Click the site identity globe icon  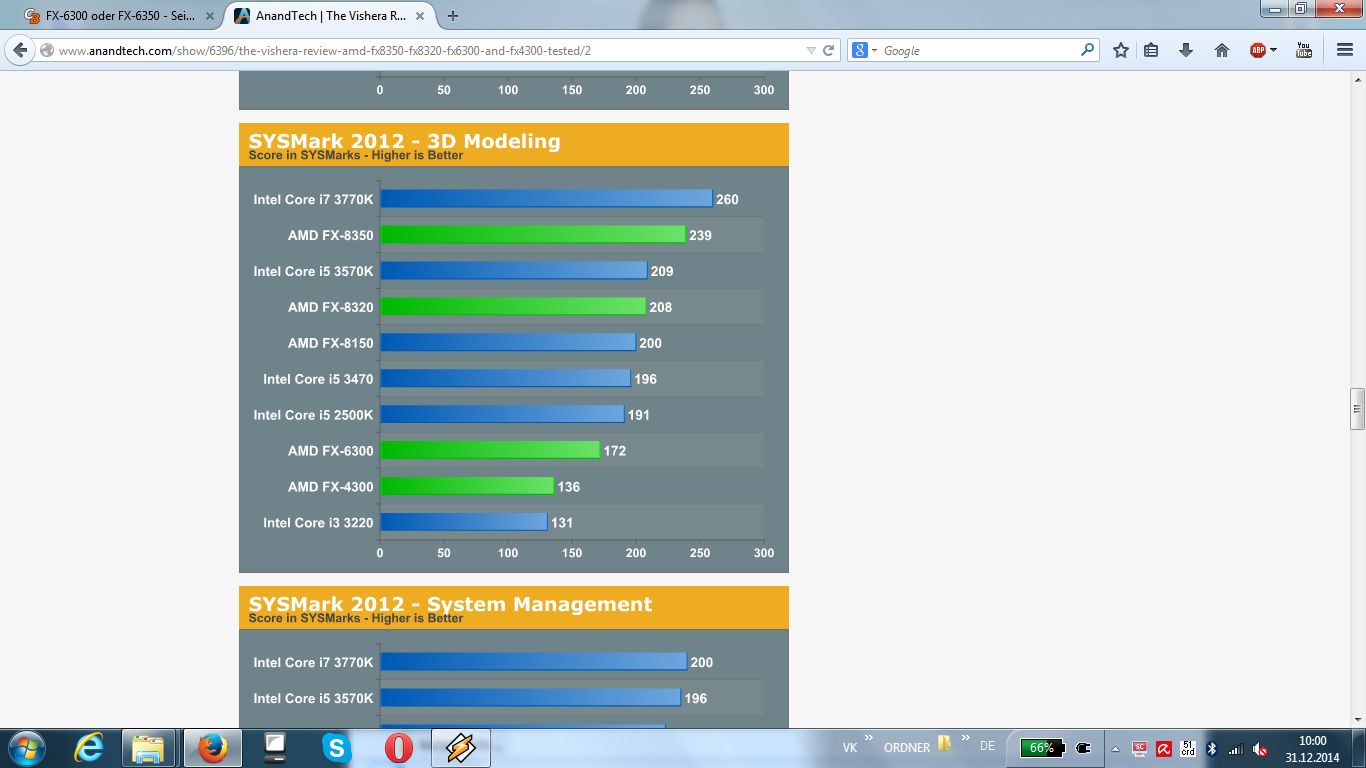point(47,50)
